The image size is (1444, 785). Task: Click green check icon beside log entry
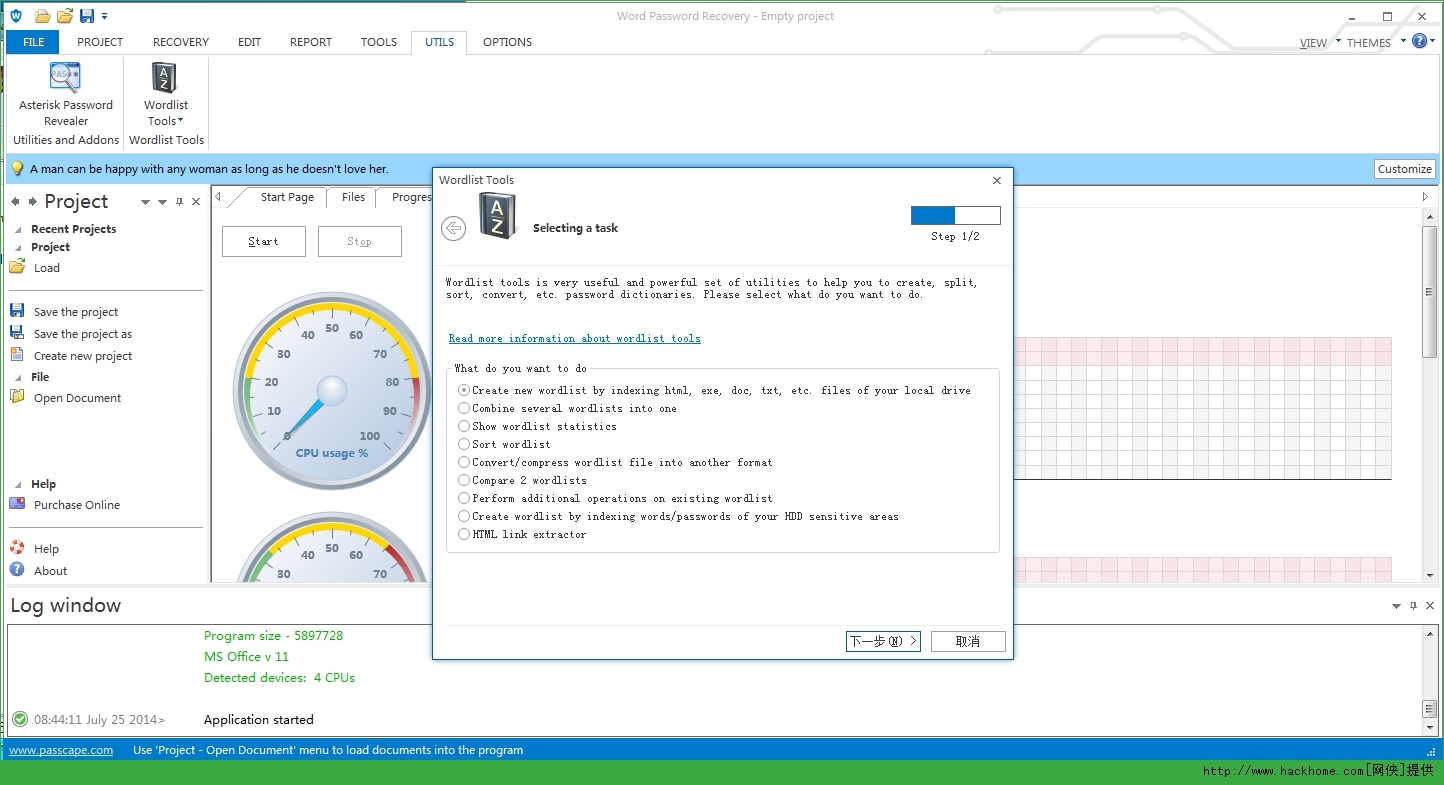click(20, 719)
